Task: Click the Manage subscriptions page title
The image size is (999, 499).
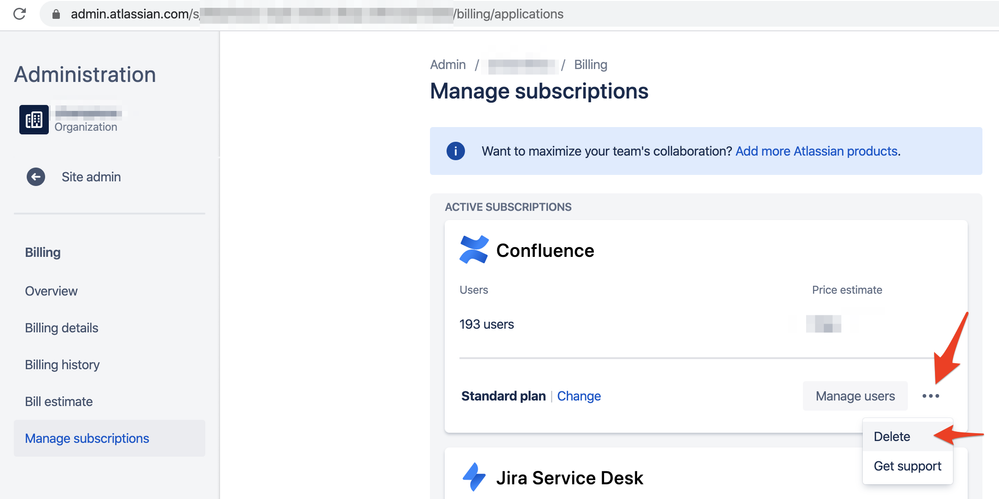Action: pyautogui.click(x=539, y=91)
